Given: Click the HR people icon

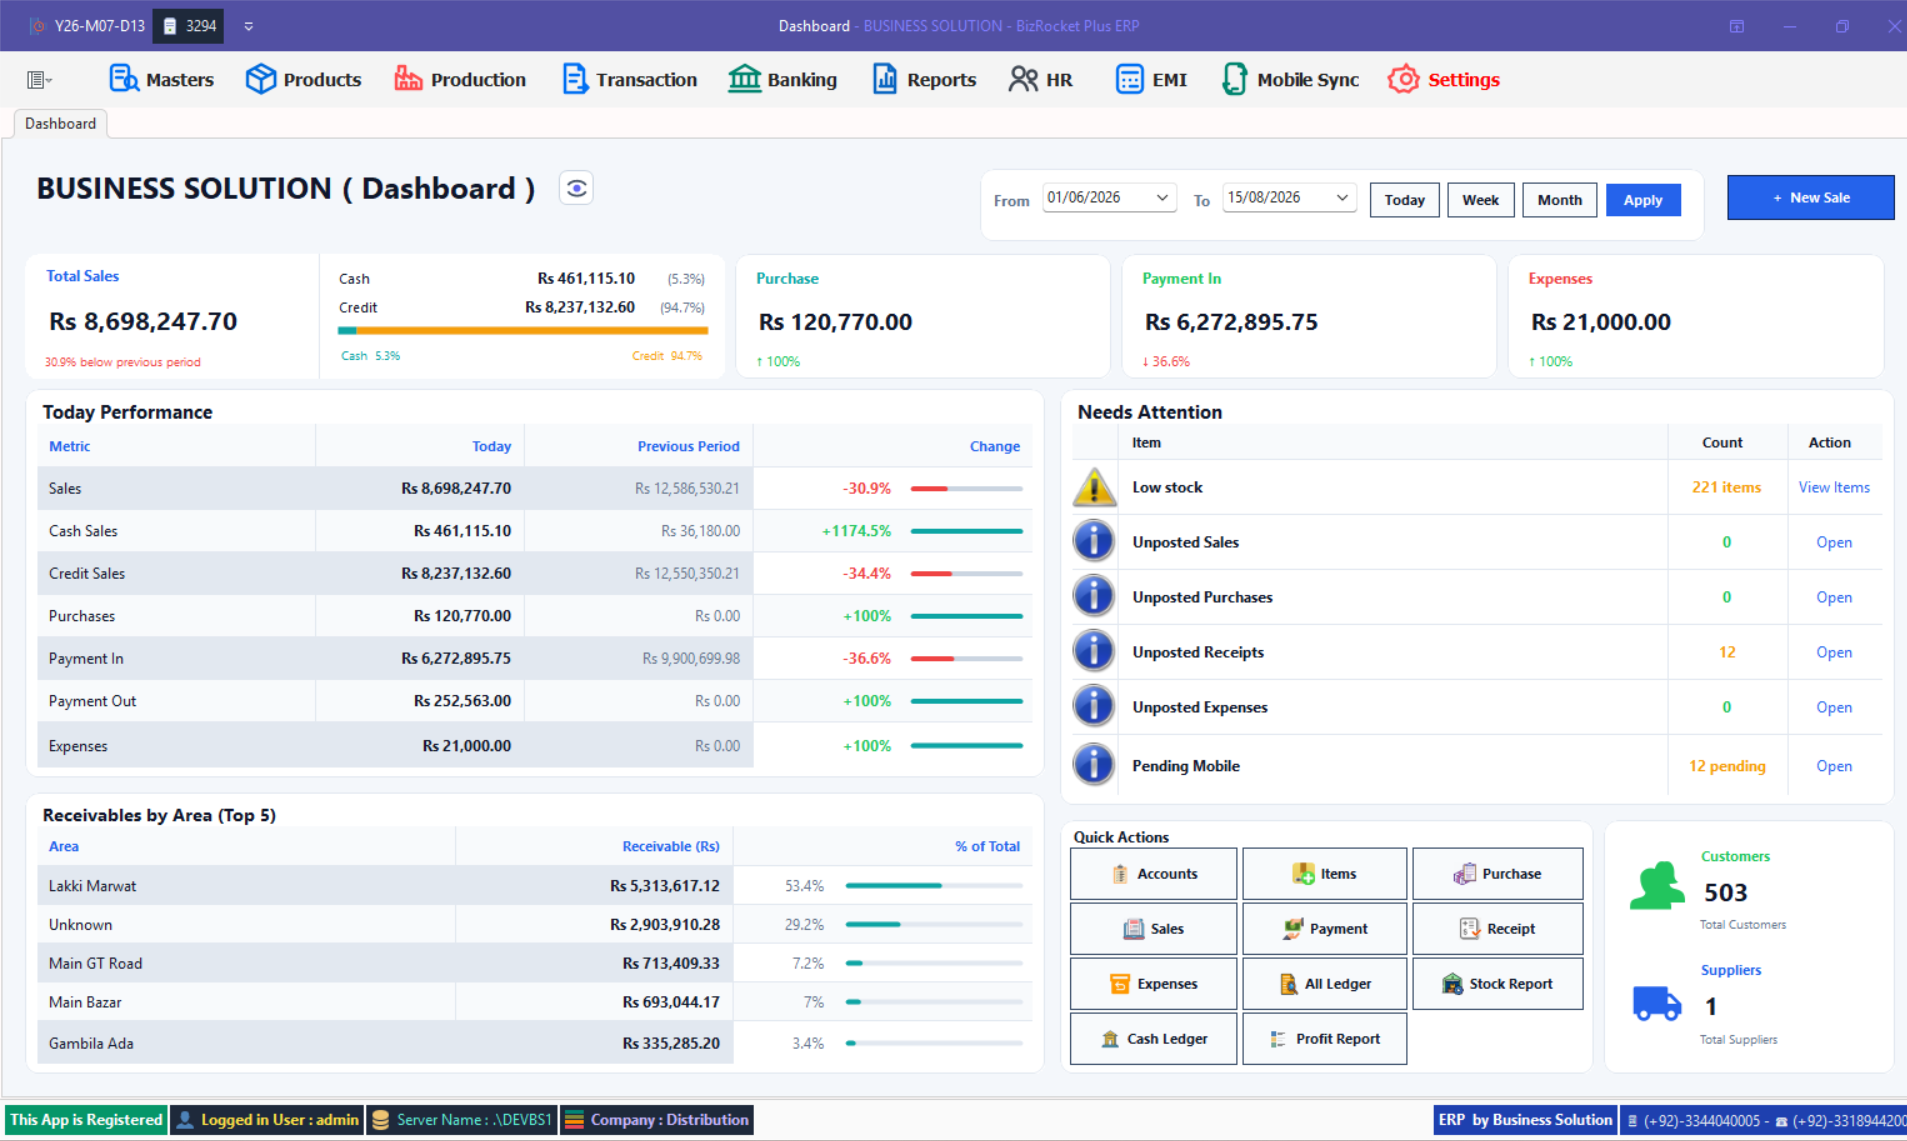Looking at the screenshot, I should (1023, 79).
